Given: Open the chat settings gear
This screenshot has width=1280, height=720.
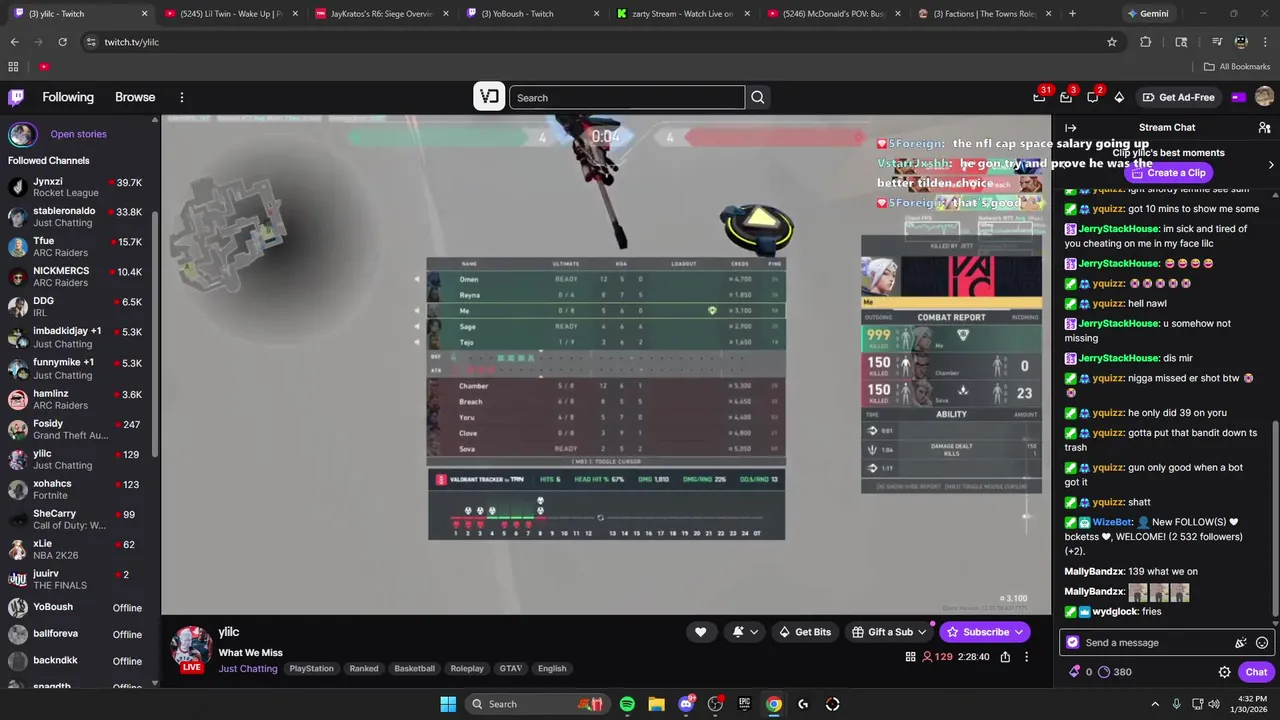Looking at the screenshot, I should click(x=1224, y=672).
